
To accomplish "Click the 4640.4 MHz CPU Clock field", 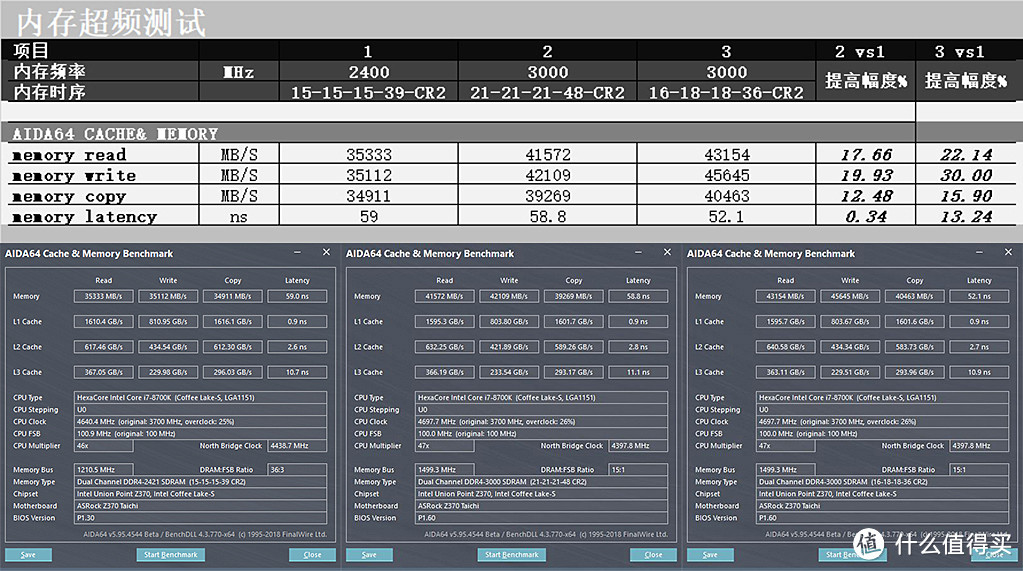I will [200, 422].
